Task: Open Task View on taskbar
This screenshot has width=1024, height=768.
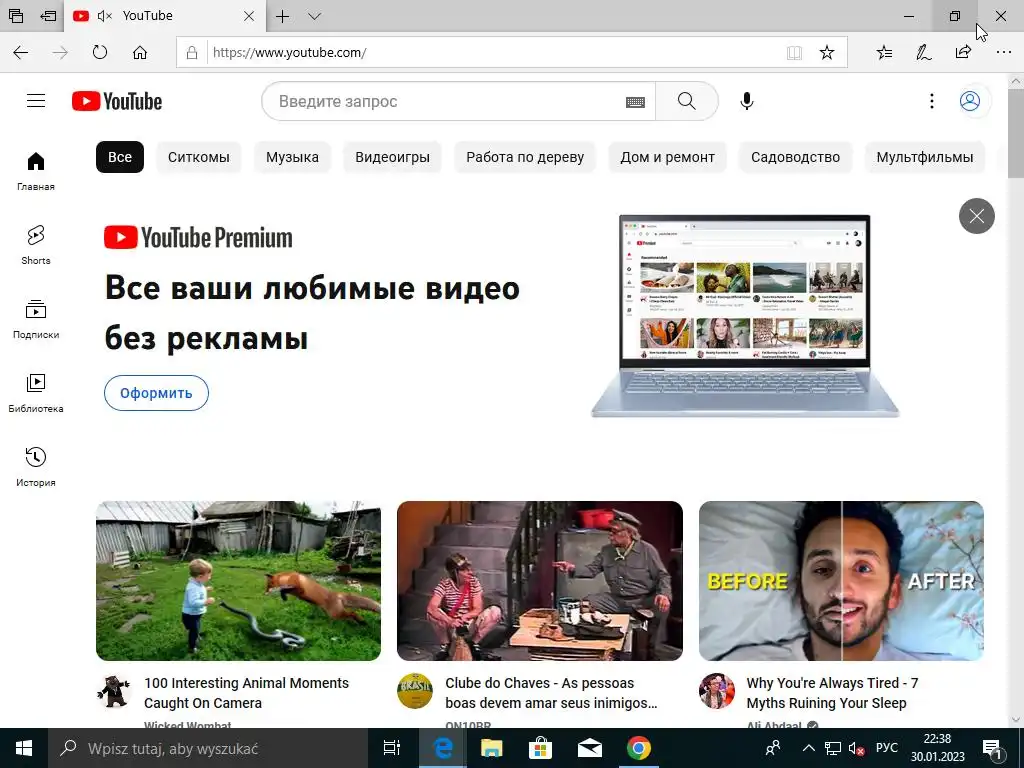Action: [392, 748]
